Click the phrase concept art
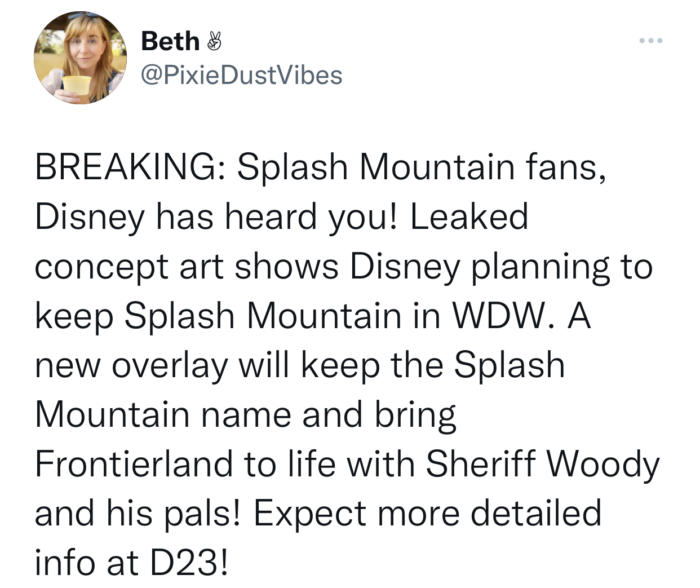Screen dimensions: 700x588 click(129, 267)
